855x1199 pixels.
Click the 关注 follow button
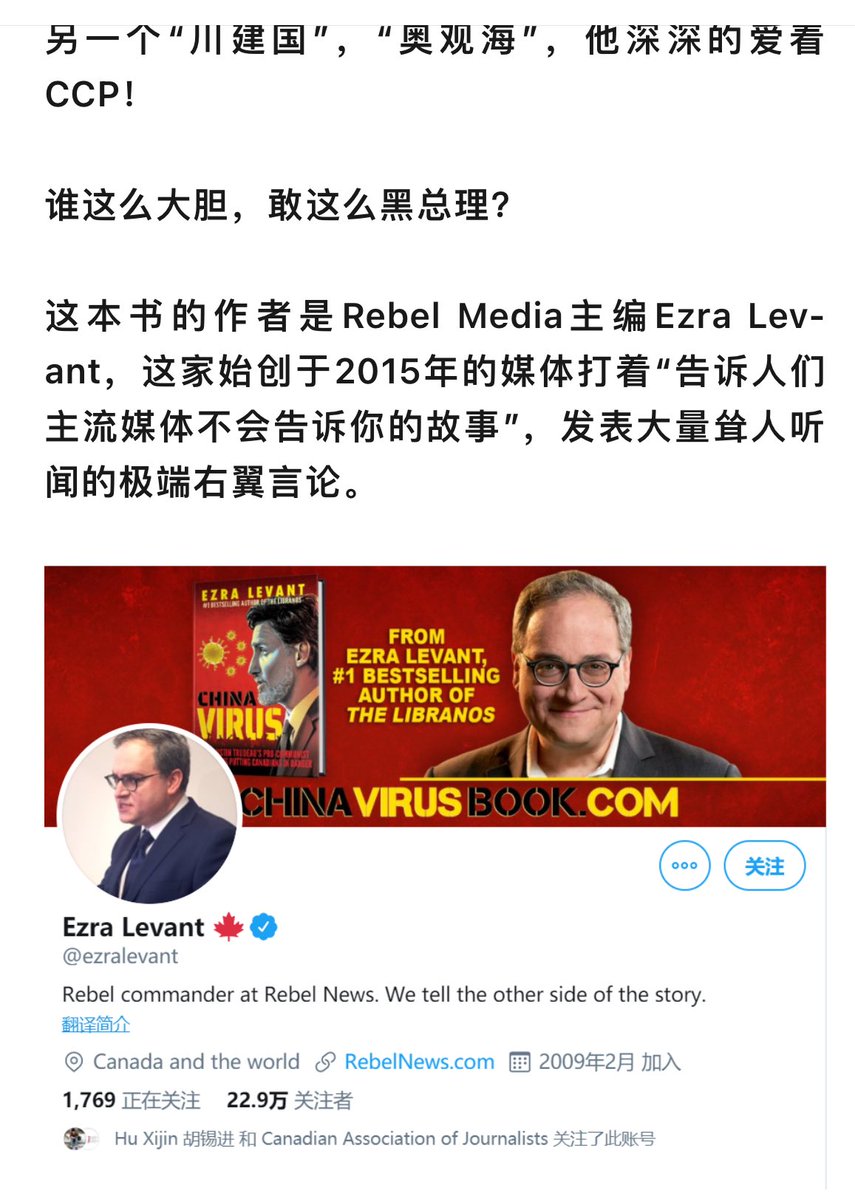(764, 866)
